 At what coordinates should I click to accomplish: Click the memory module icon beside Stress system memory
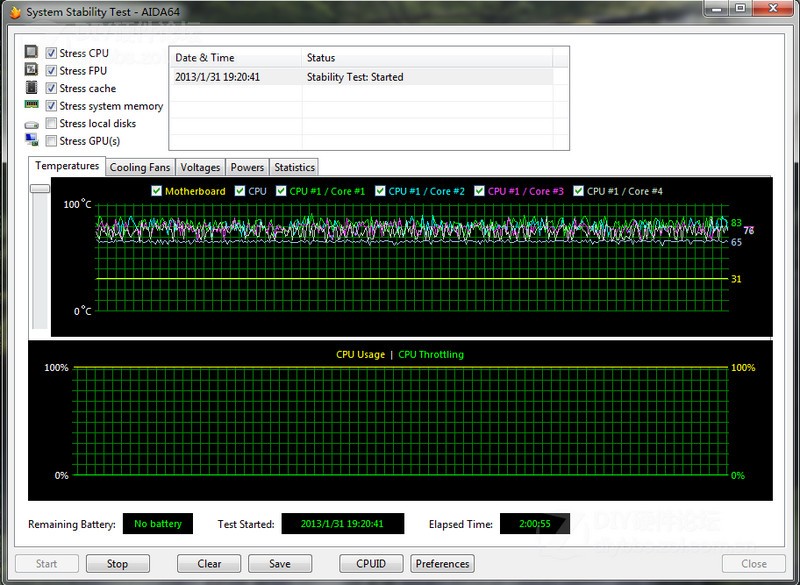[31, 106]
